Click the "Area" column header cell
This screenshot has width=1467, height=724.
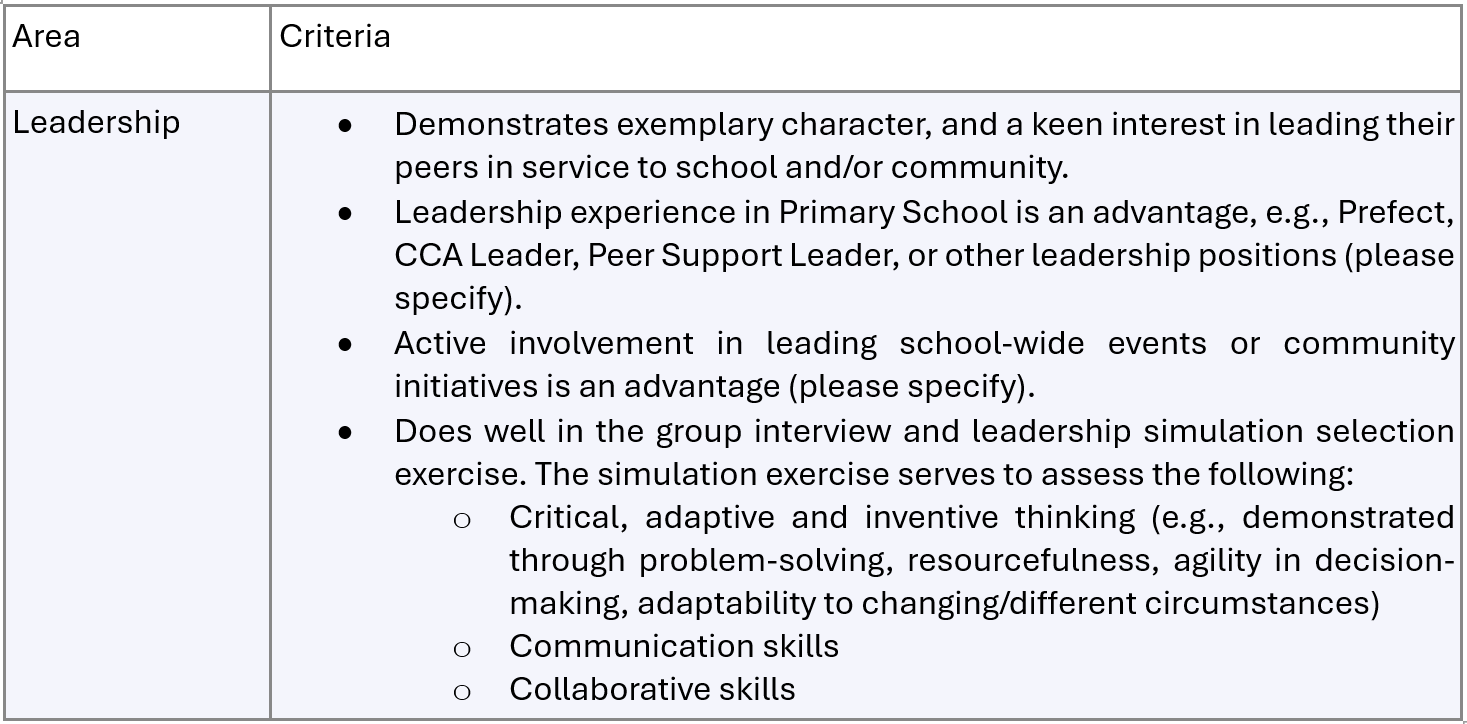coord(47,37)
